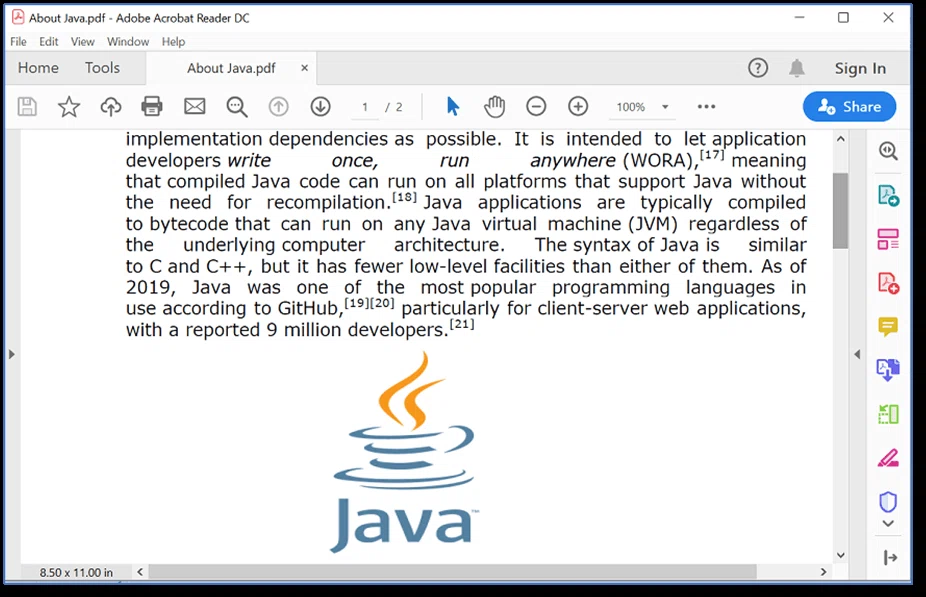The height and width of the screenshot is (597, 926).
Task: Open search tool in right pane
Action: click(888, 151)
